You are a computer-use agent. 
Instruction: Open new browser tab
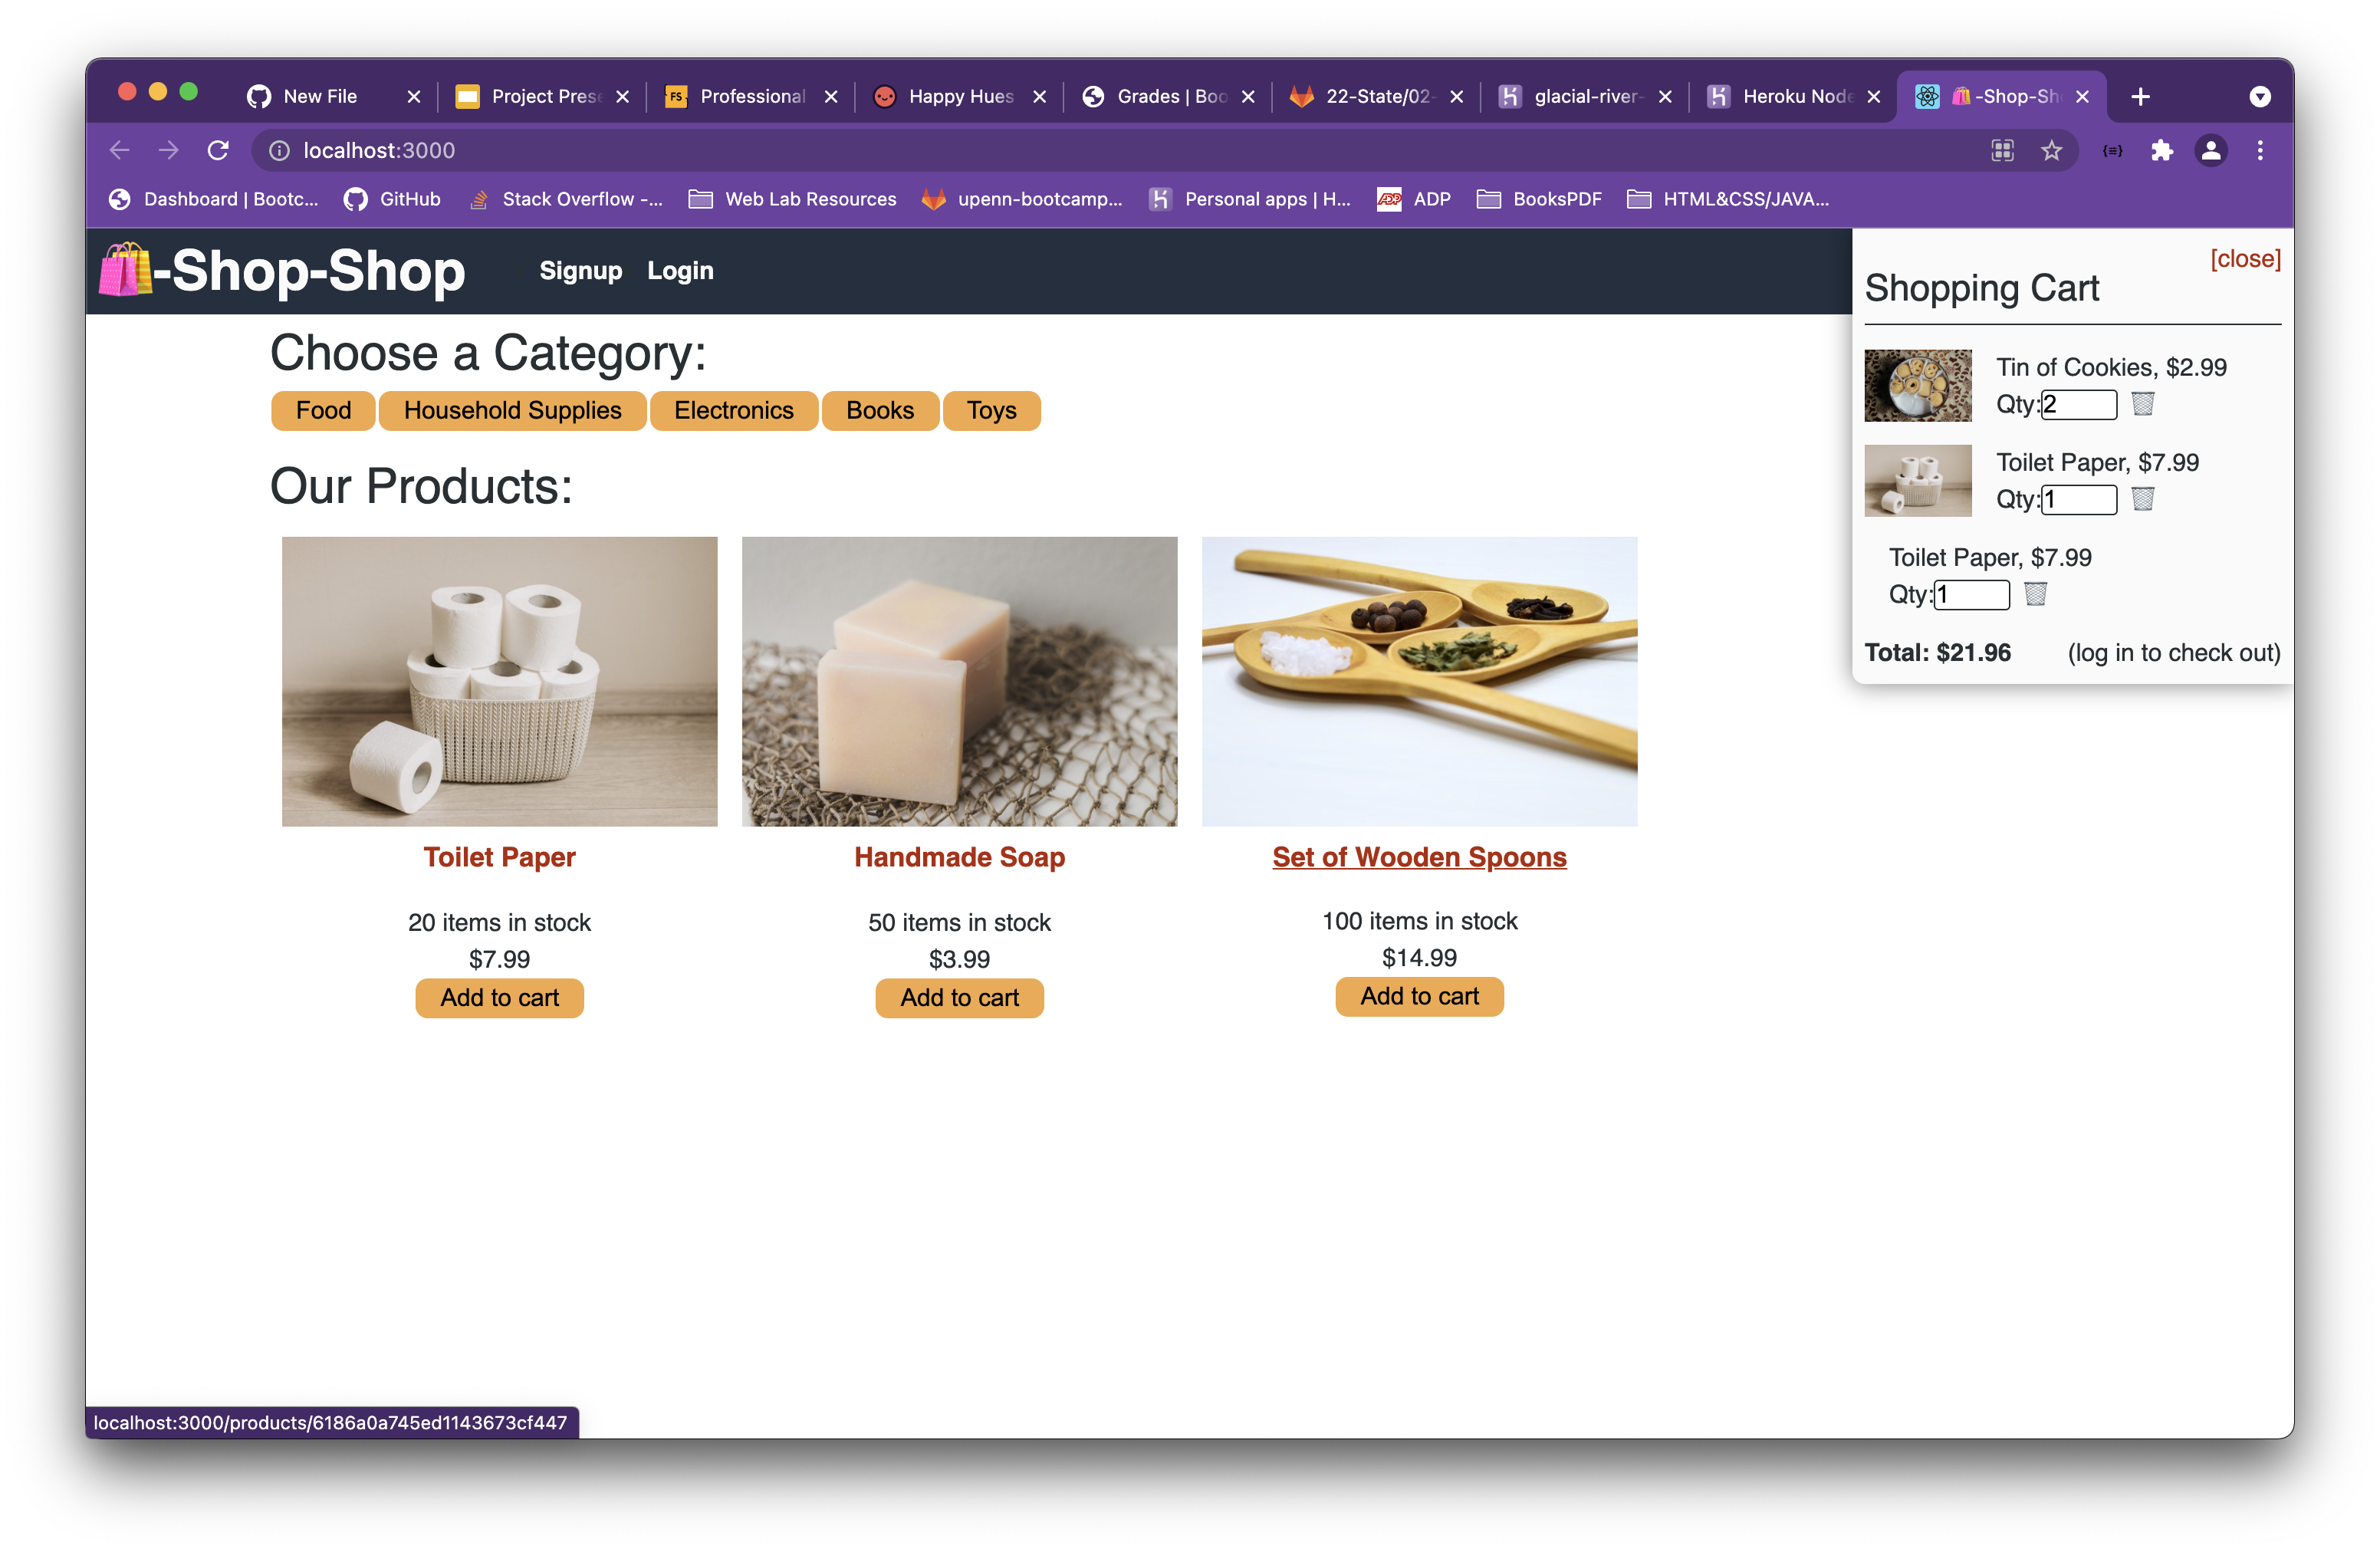(x=2140, y=97)
